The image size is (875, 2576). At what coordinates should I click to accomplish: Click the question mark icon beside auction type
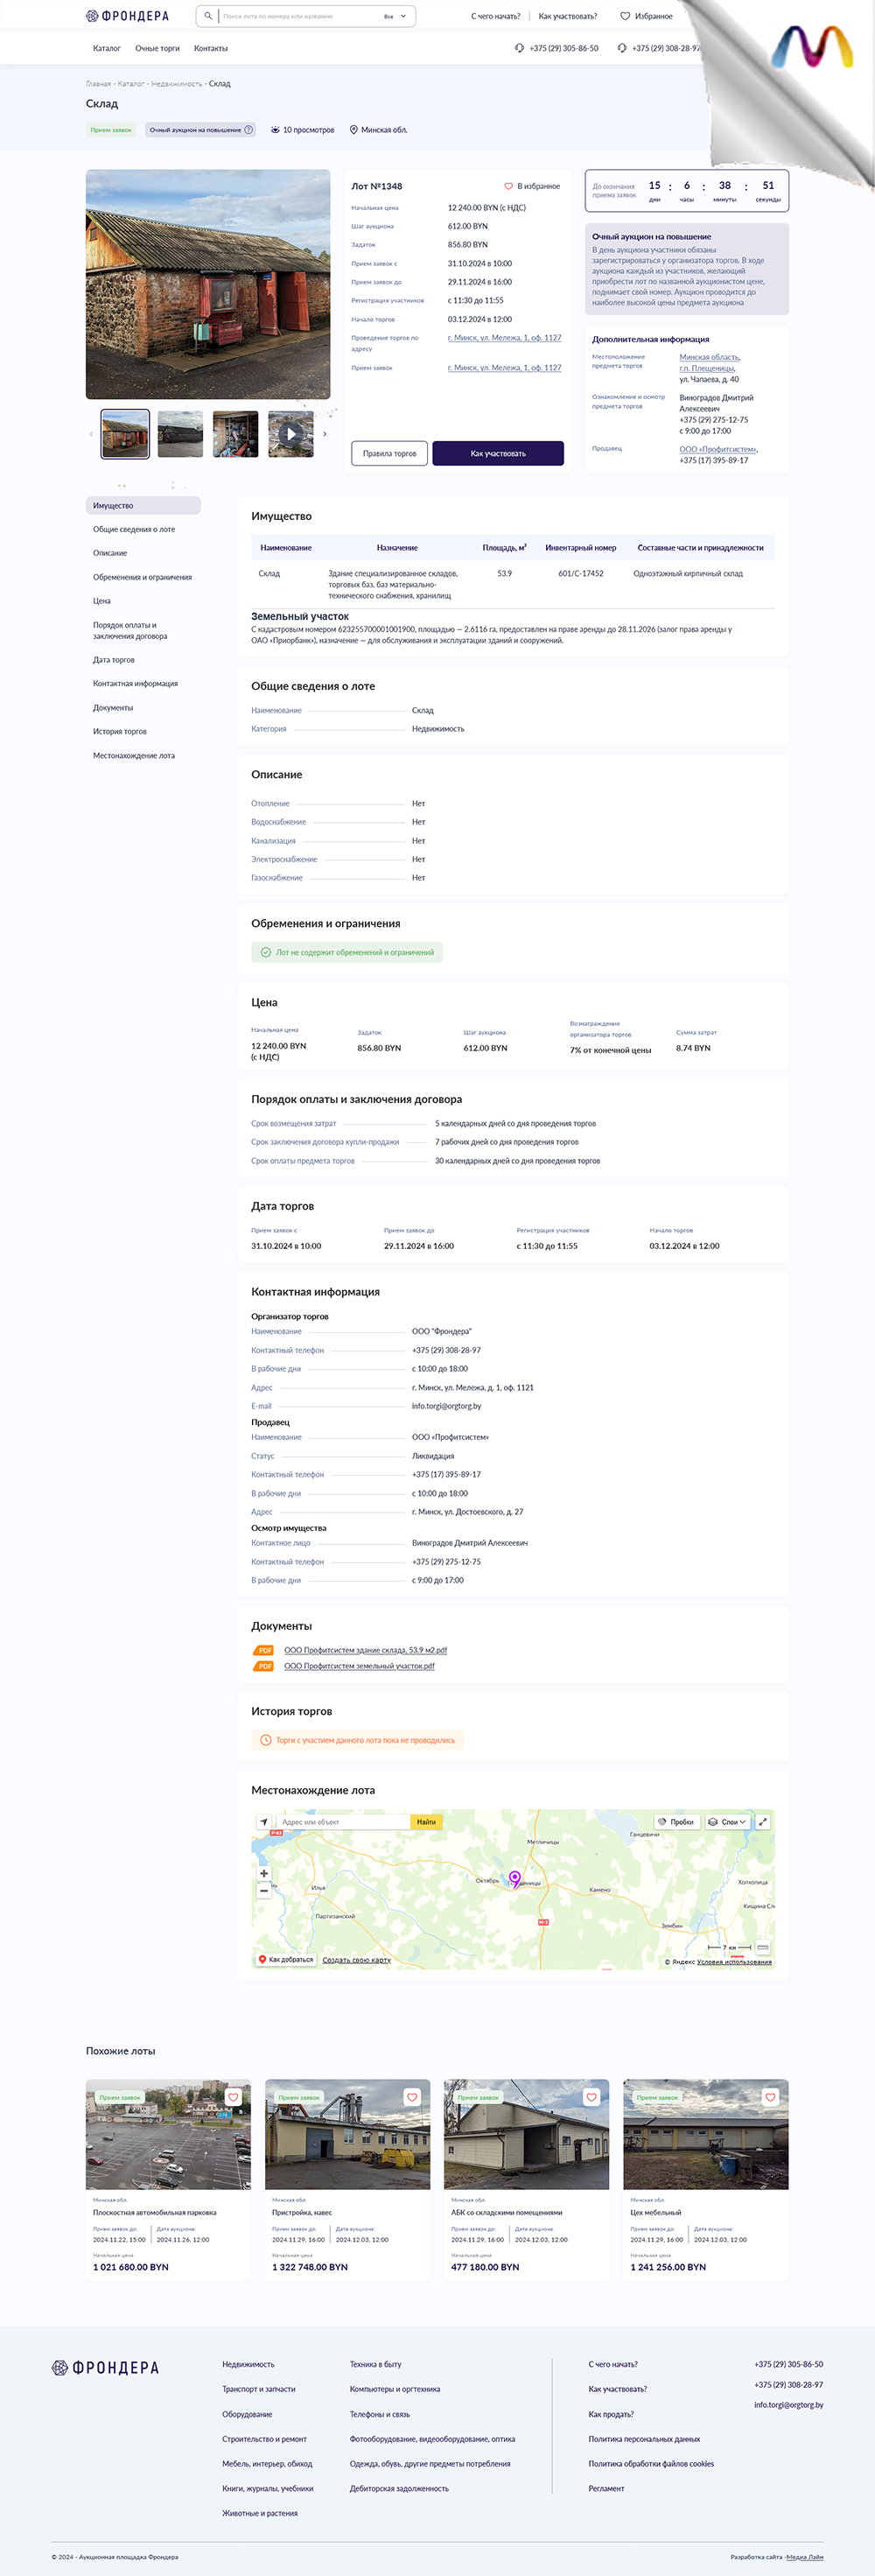coord(249,130)
